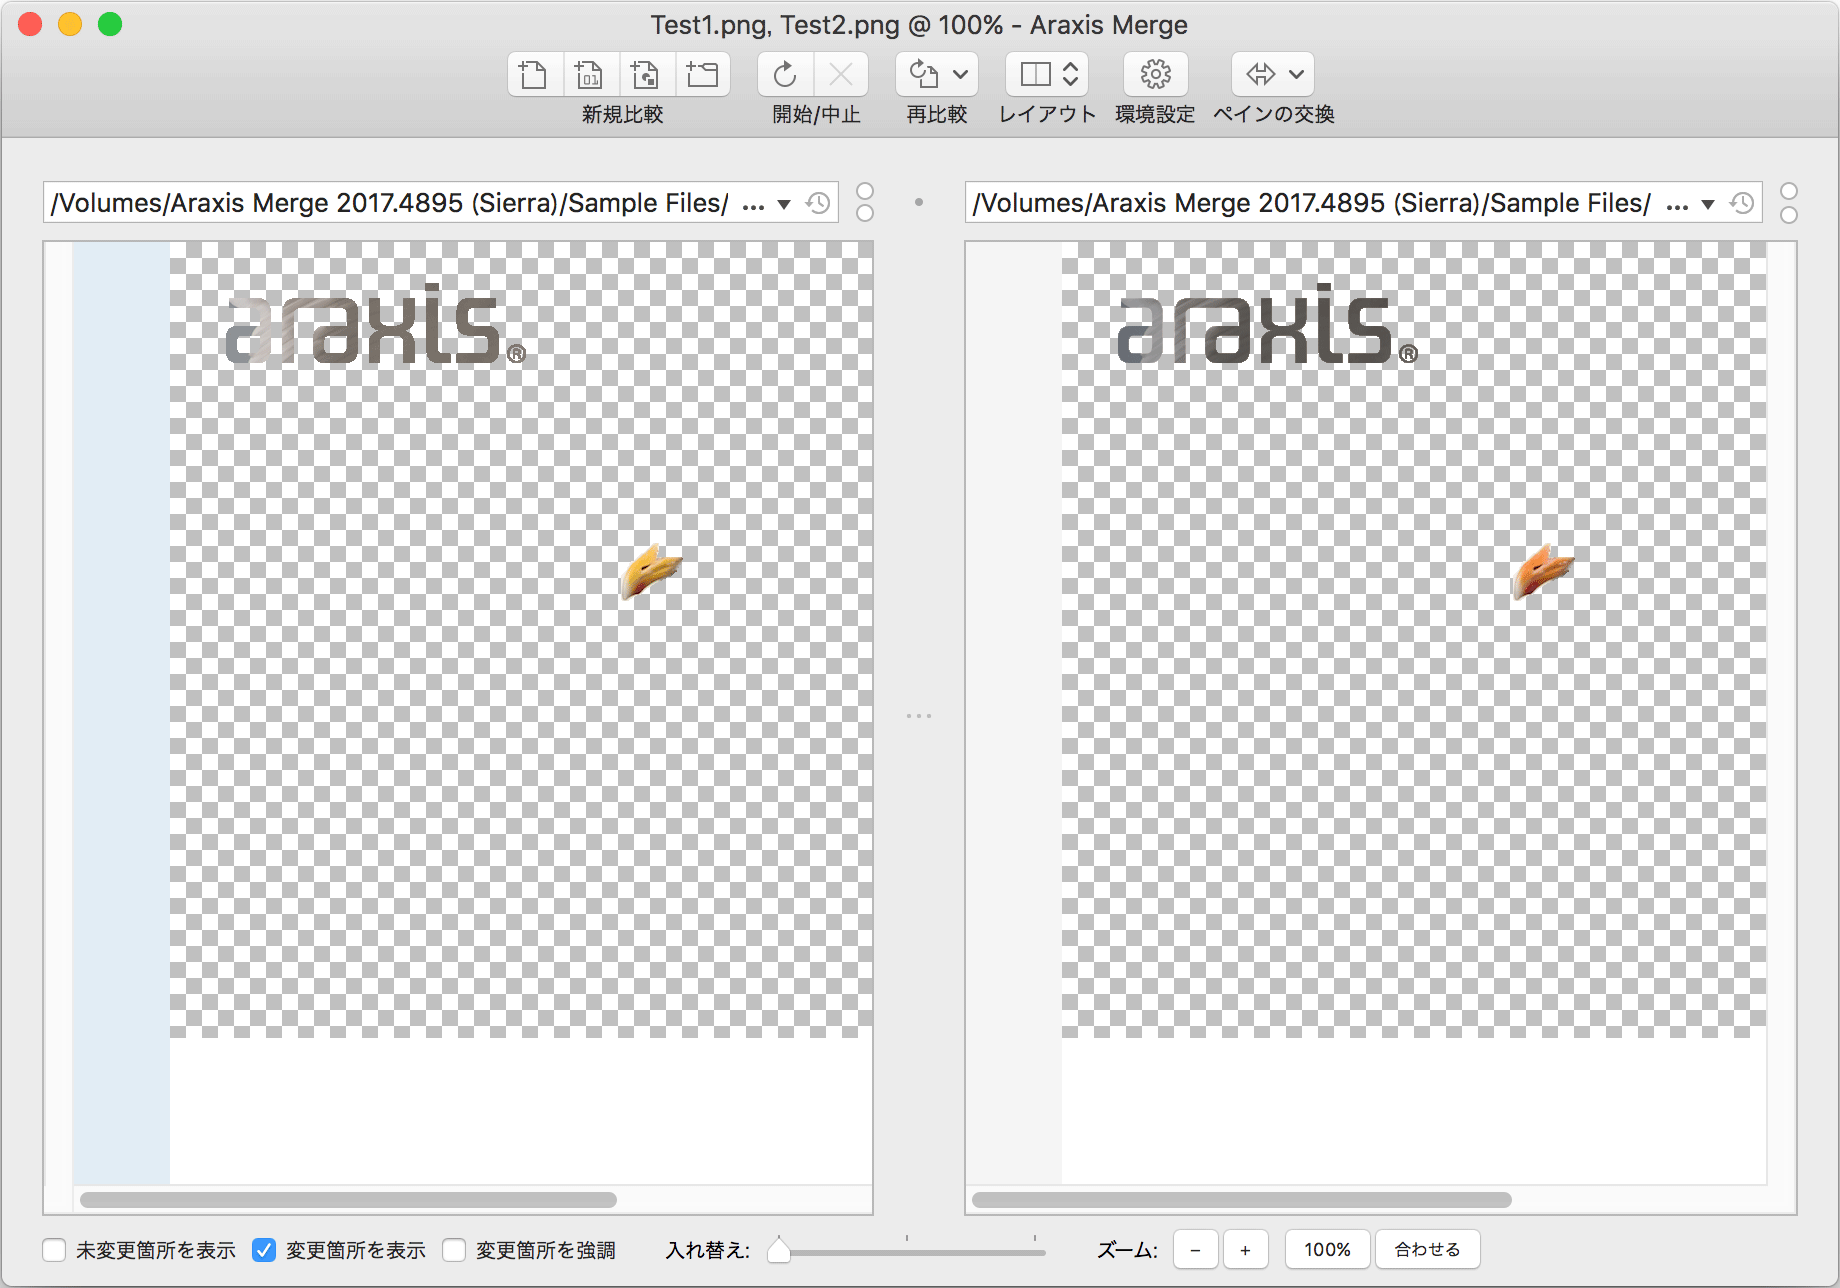Click right pane file history clock icon
Screen dimensions: 1840x1288
tap(1742, 203)
